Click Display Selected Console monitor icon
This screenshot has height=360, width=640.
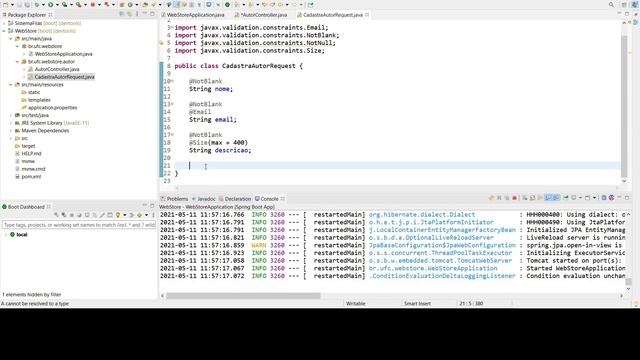pos(573,198)
